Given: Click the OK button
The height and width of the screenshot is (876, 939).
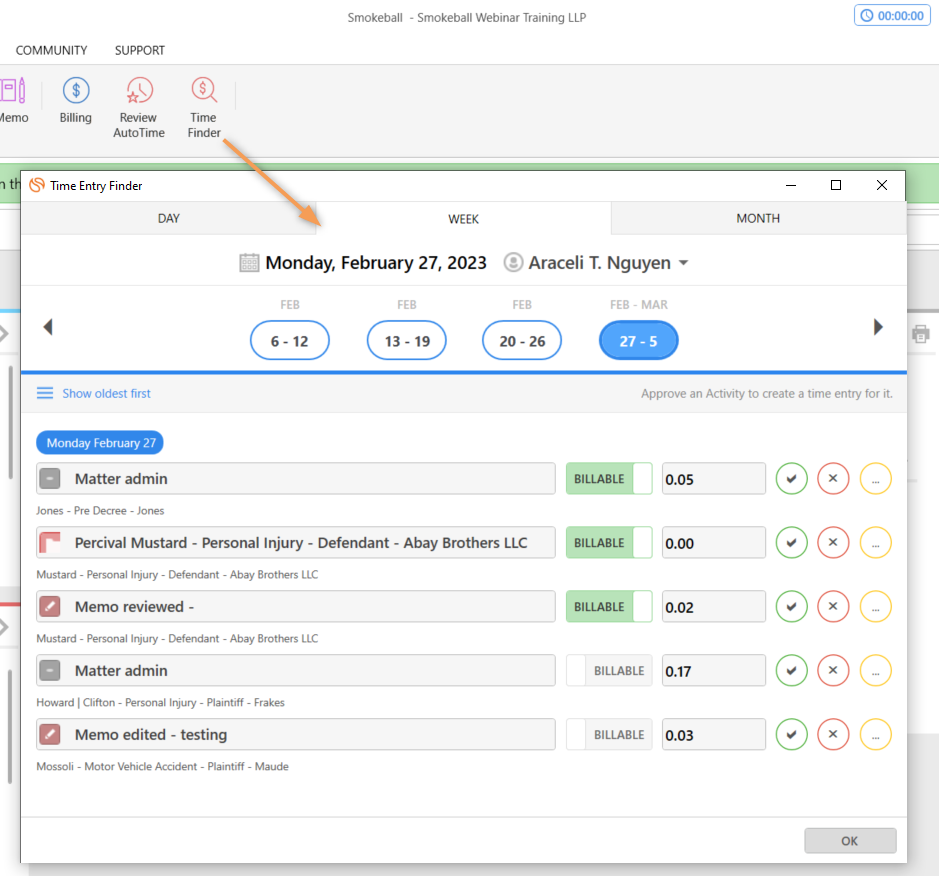Looking at the screenshot, I should tap(850, 841).
